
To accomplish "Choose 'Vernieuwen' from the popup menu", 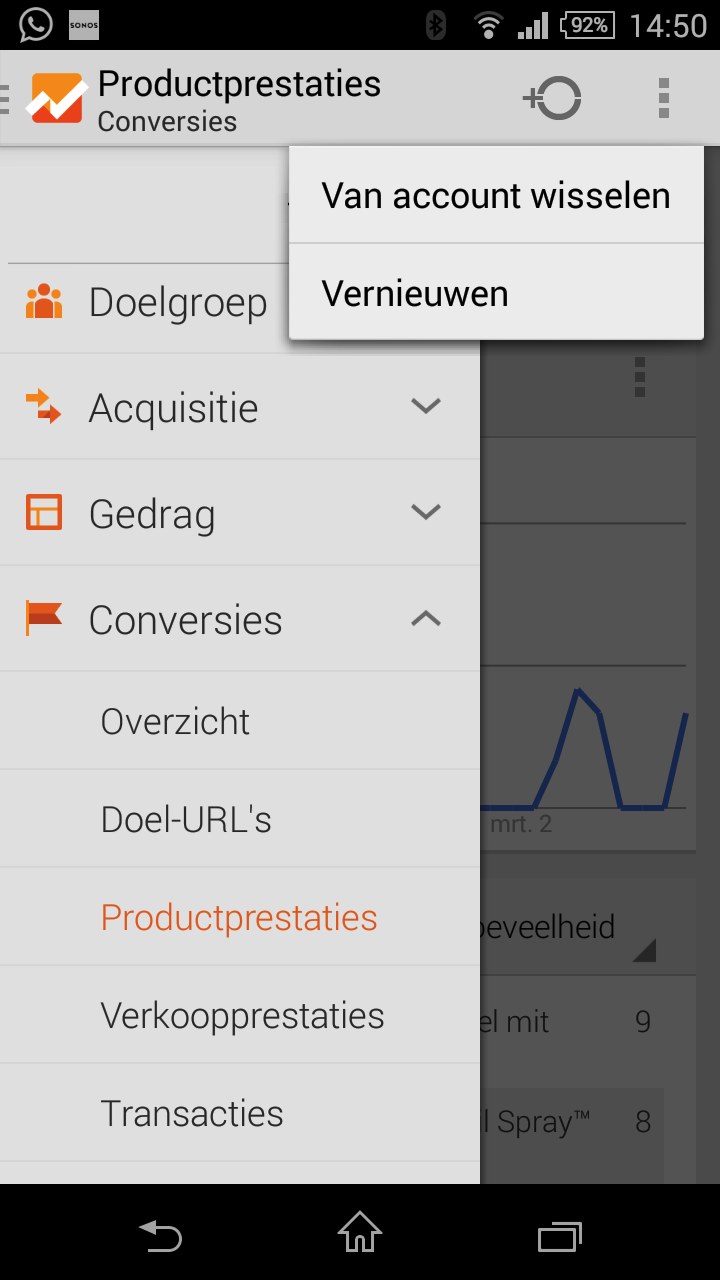I will (x=496, y=294).
